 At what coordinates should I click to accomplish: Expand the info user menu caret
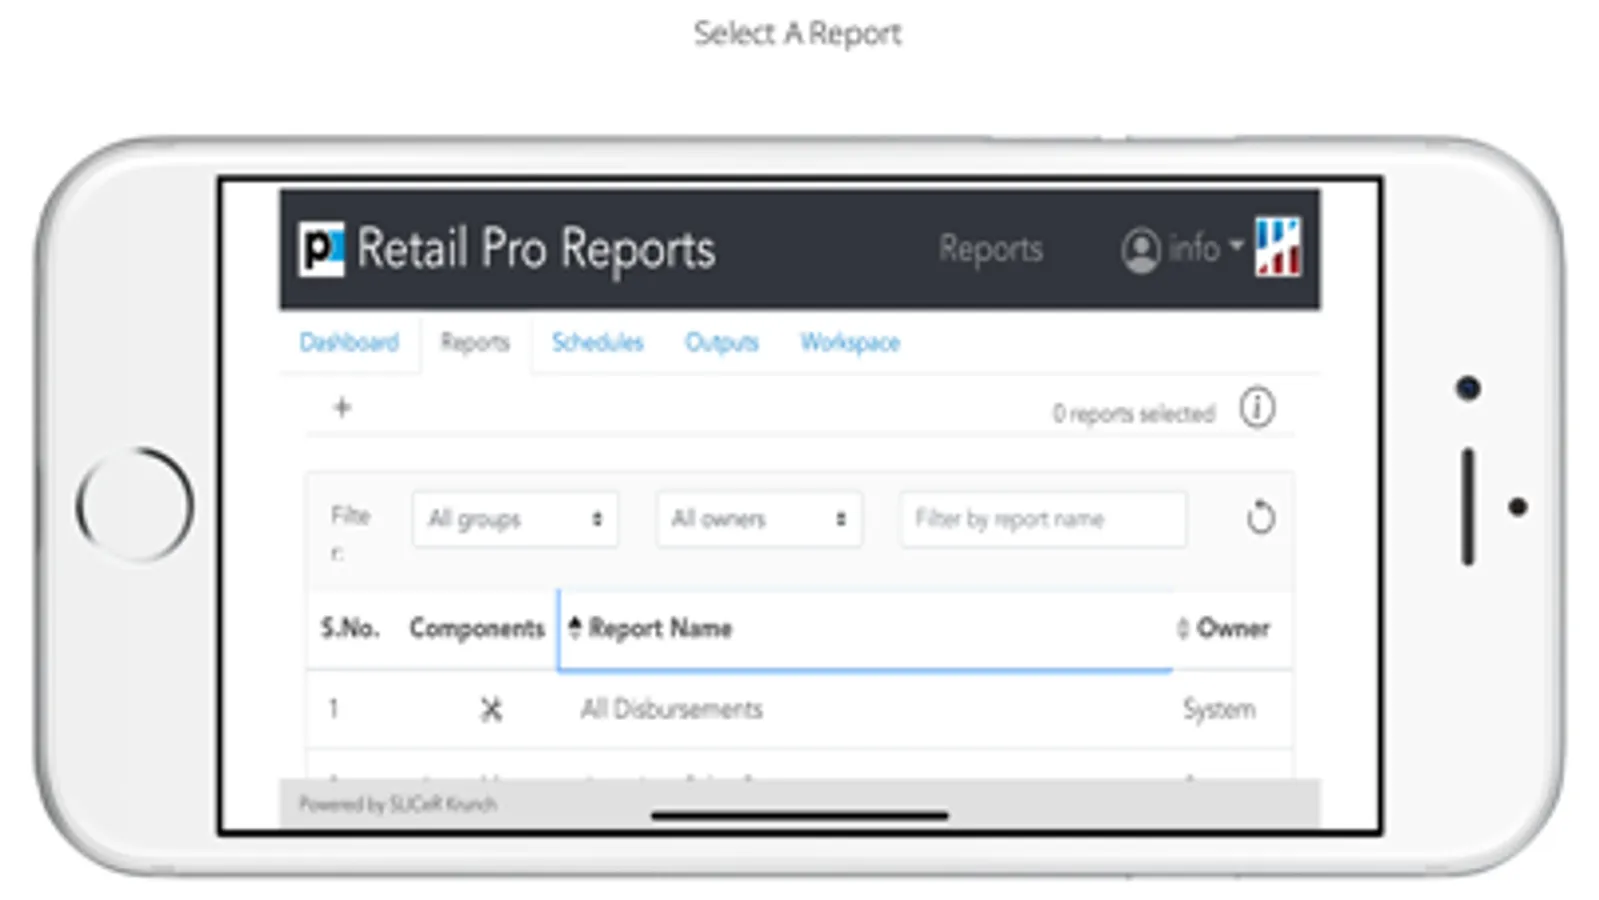(1236, 245)
